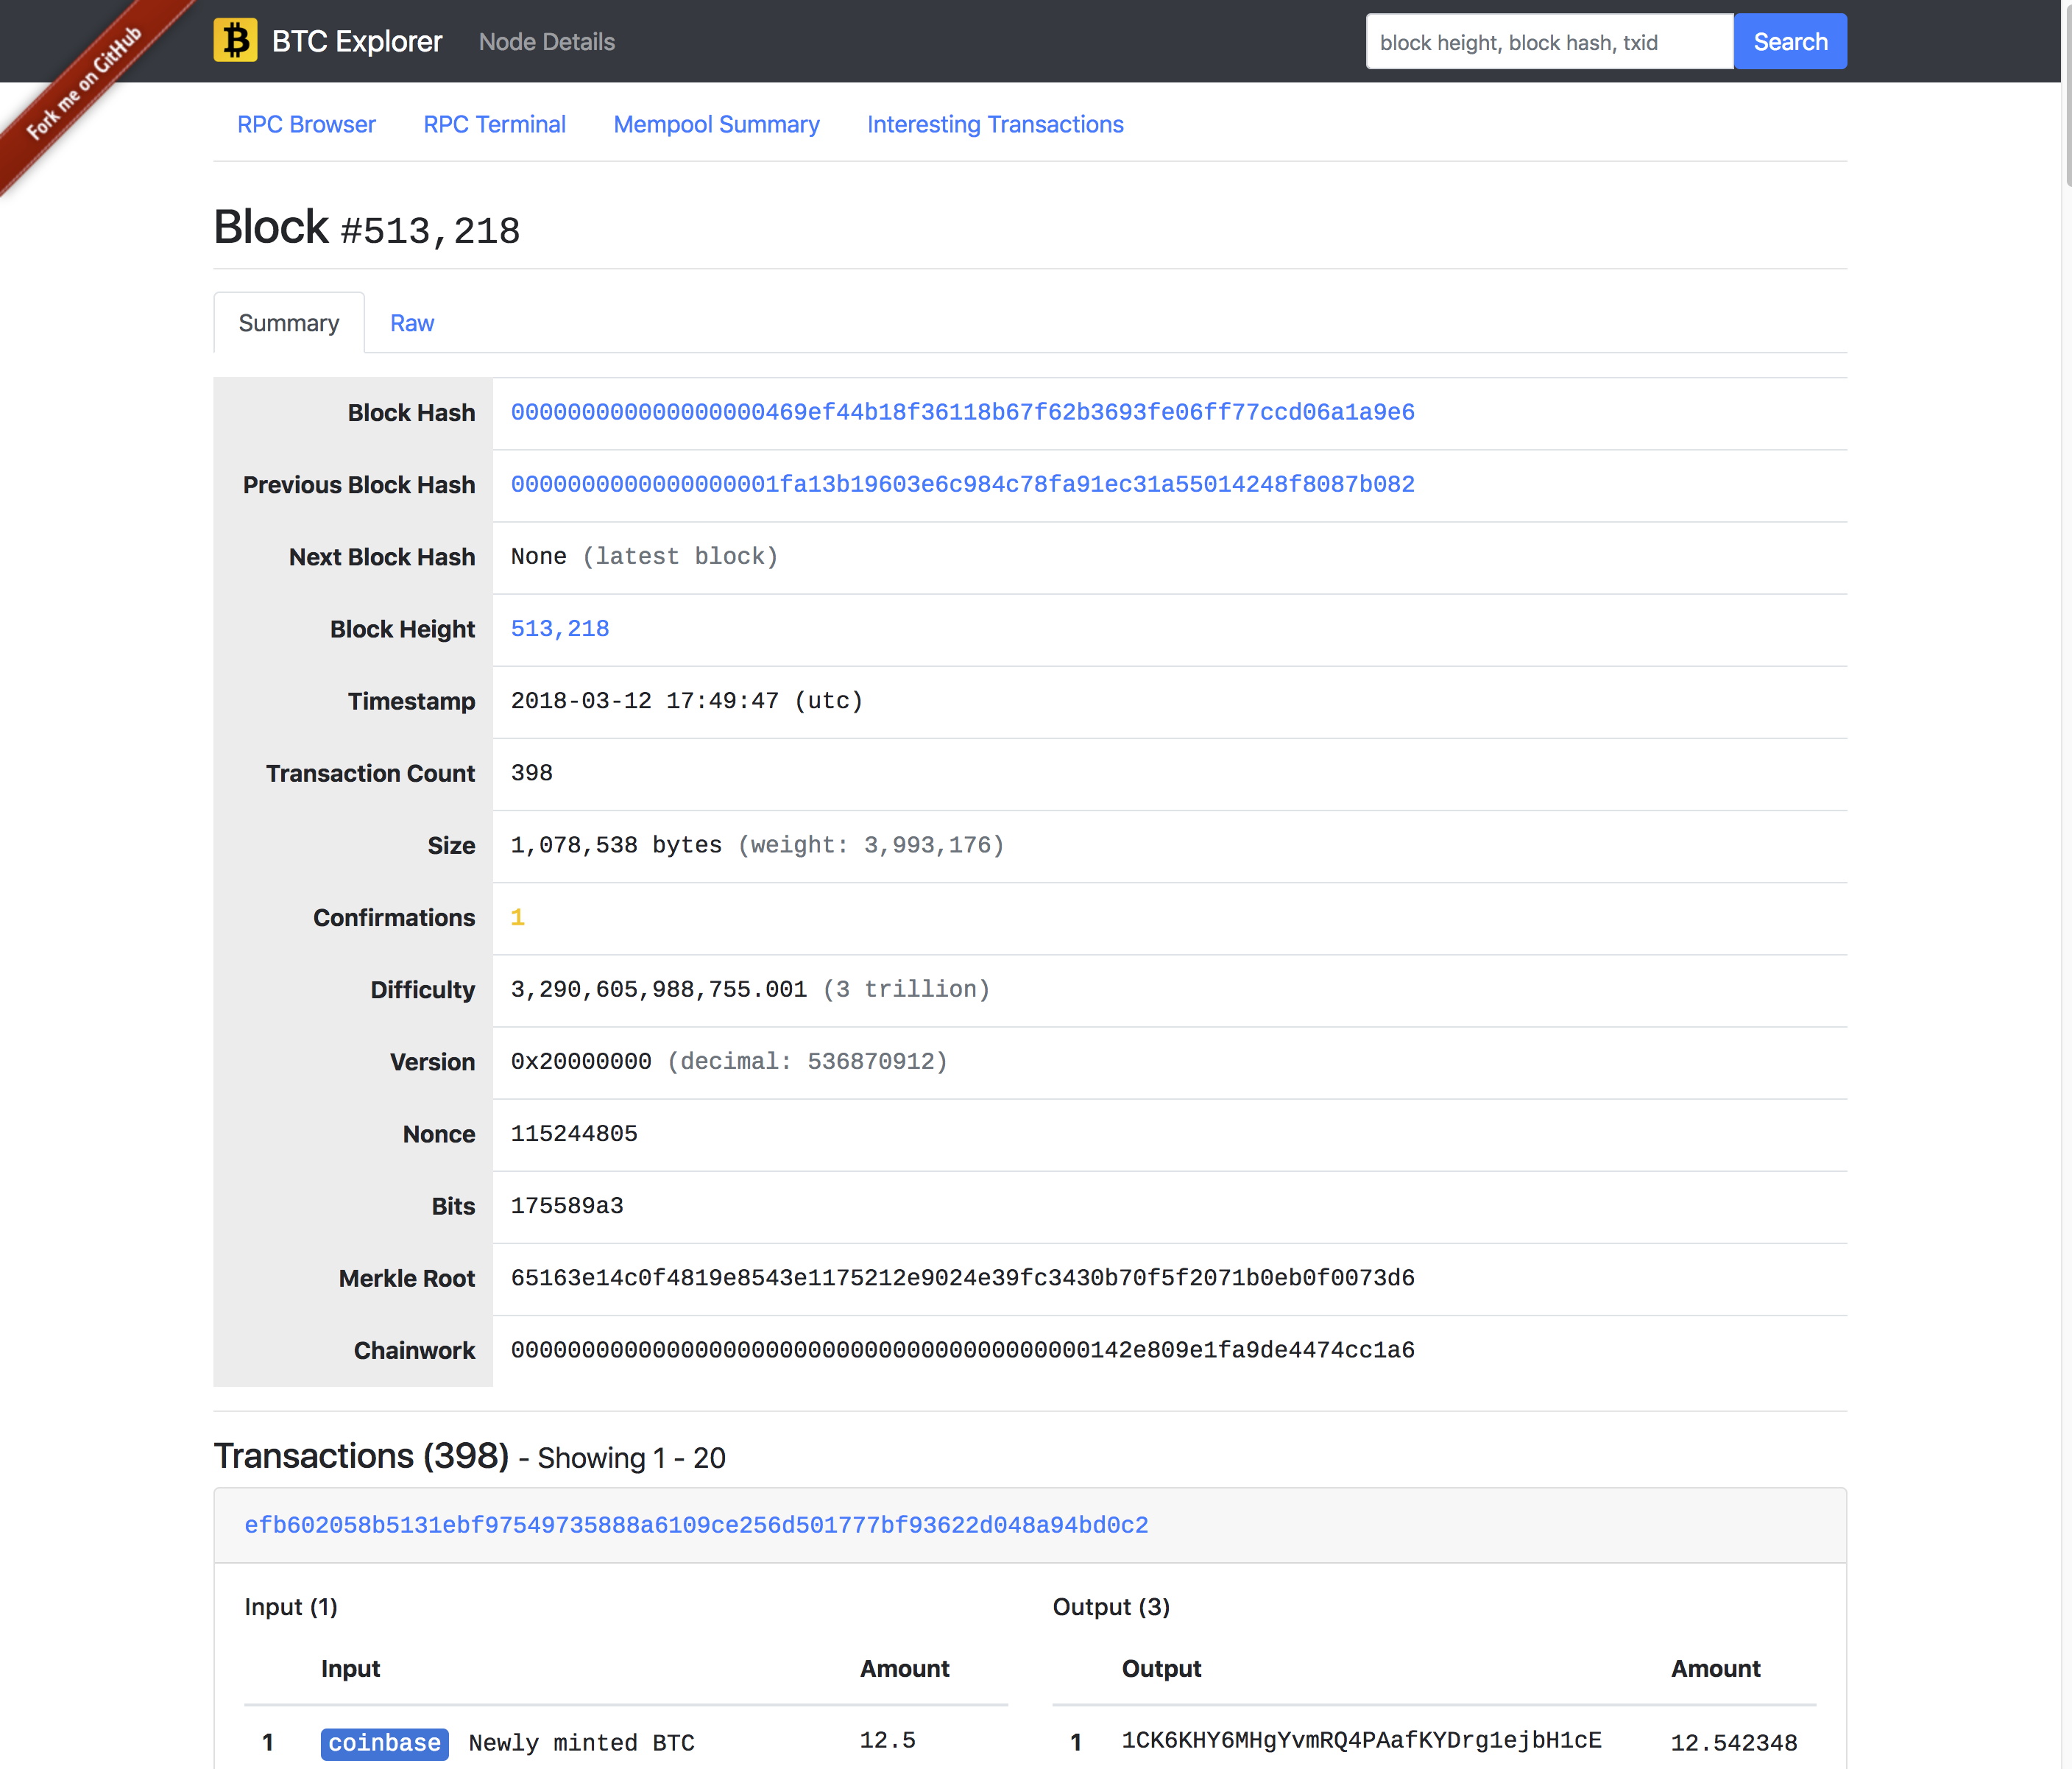Go to RPC Terminal
The width and height of the screenshot is (2072, 1769).
tap(494, 124)
